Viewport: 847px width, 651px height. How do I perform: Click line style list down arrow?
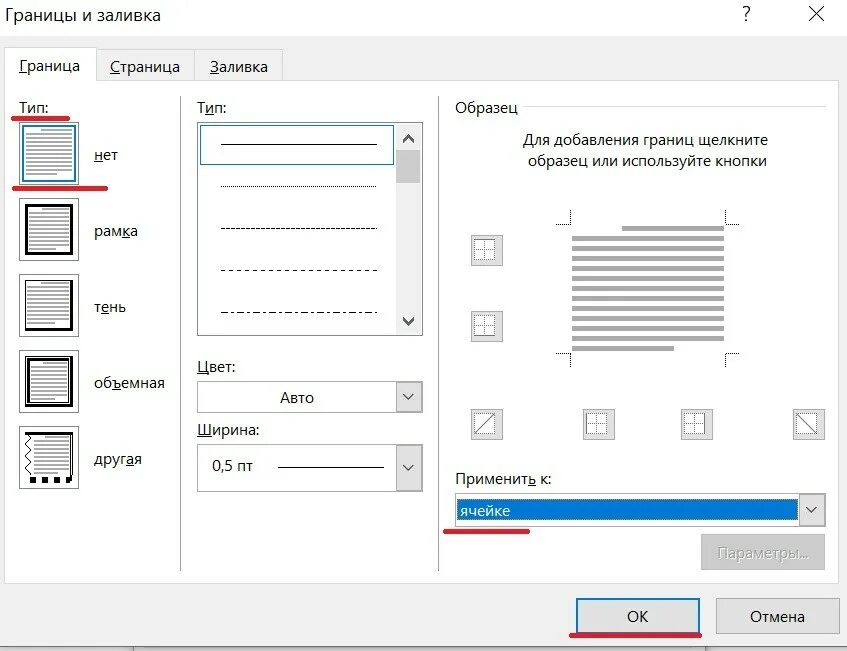click(x=408, y=321)
